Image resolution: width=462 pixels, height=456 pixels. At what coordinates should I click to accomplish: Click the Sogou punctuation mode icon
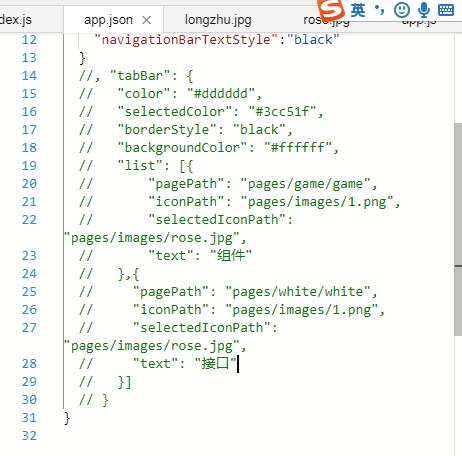click(x=380, y=10)
